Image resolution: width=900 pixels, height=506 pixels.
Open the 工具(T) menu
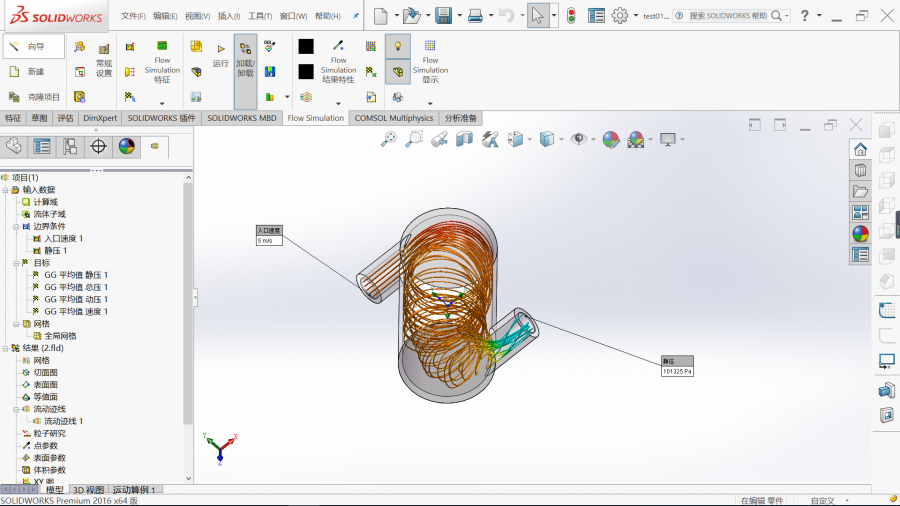260,16
